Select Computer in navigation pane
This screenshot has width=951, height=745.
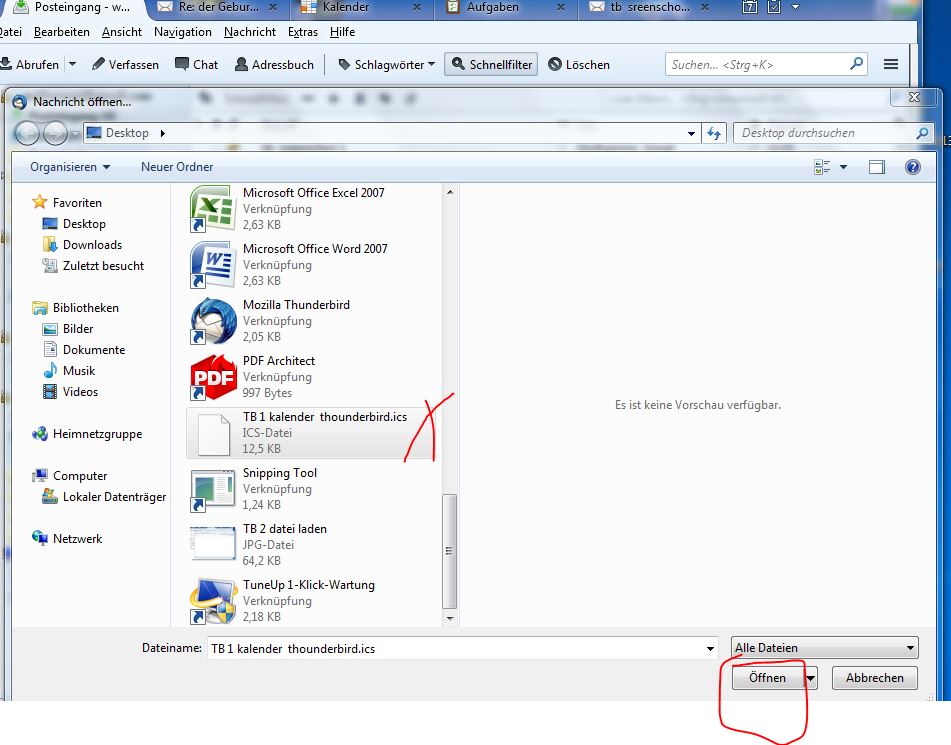(70, 476)
